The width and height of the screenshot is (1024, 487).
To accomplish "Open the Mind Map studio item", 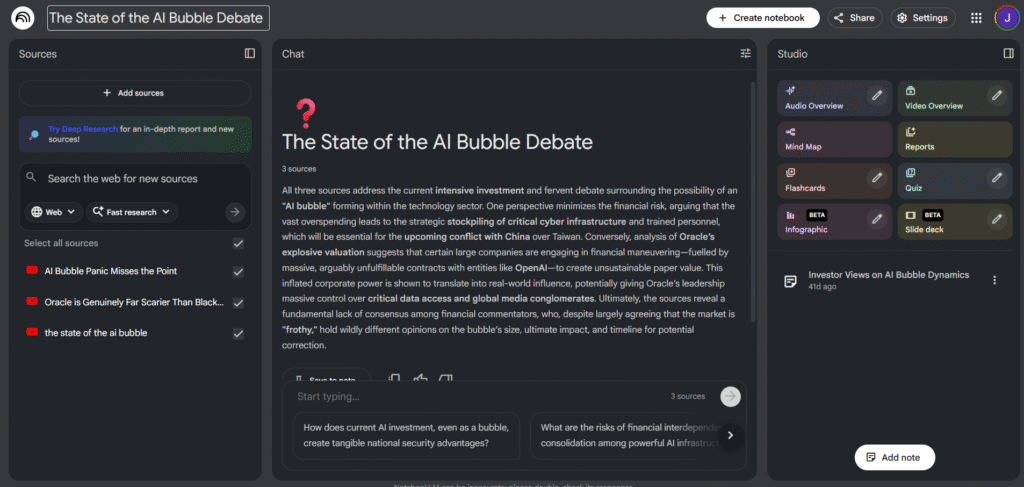I will 834,139.
